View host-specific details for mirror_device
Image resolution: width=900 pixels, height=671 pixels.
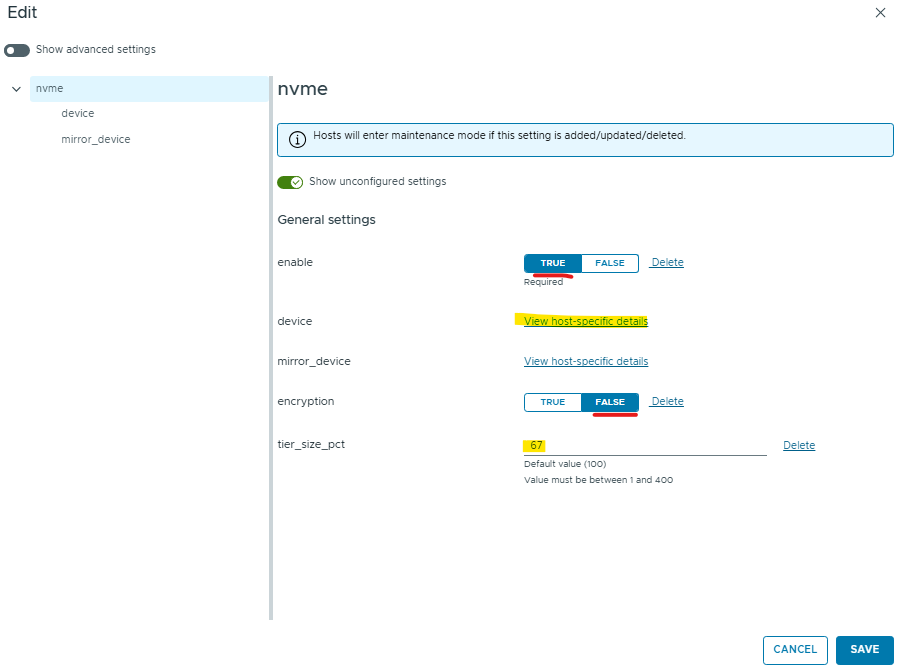(x=585, y=361)
